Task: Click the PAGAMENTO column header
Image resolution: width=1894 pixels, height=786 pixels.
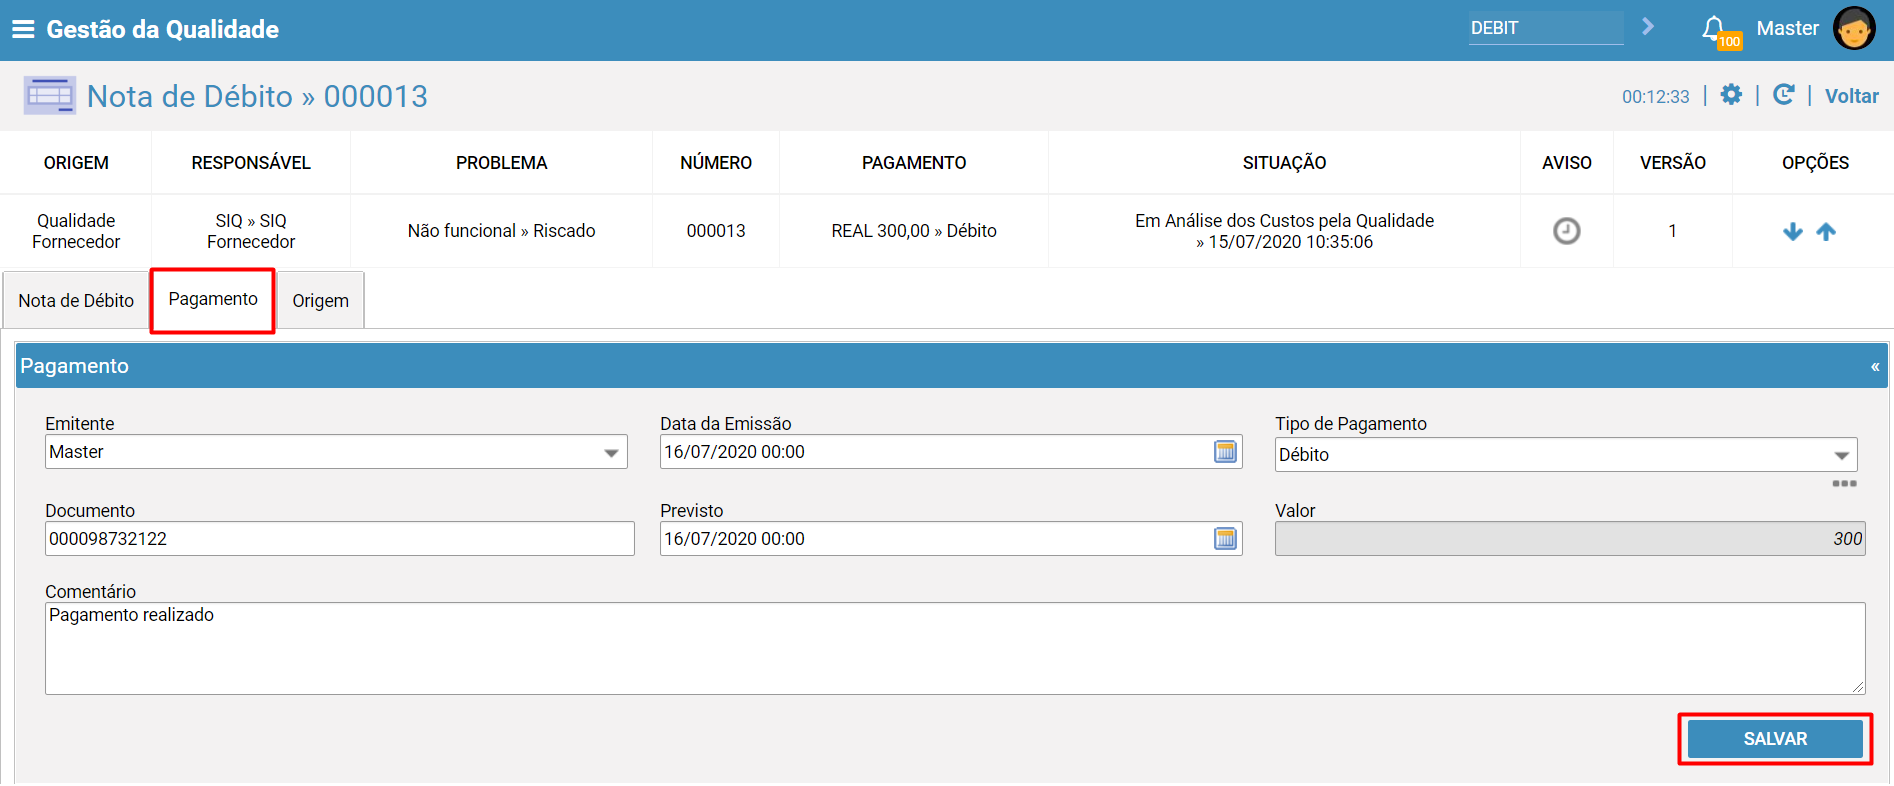Action: click(914, 163)
